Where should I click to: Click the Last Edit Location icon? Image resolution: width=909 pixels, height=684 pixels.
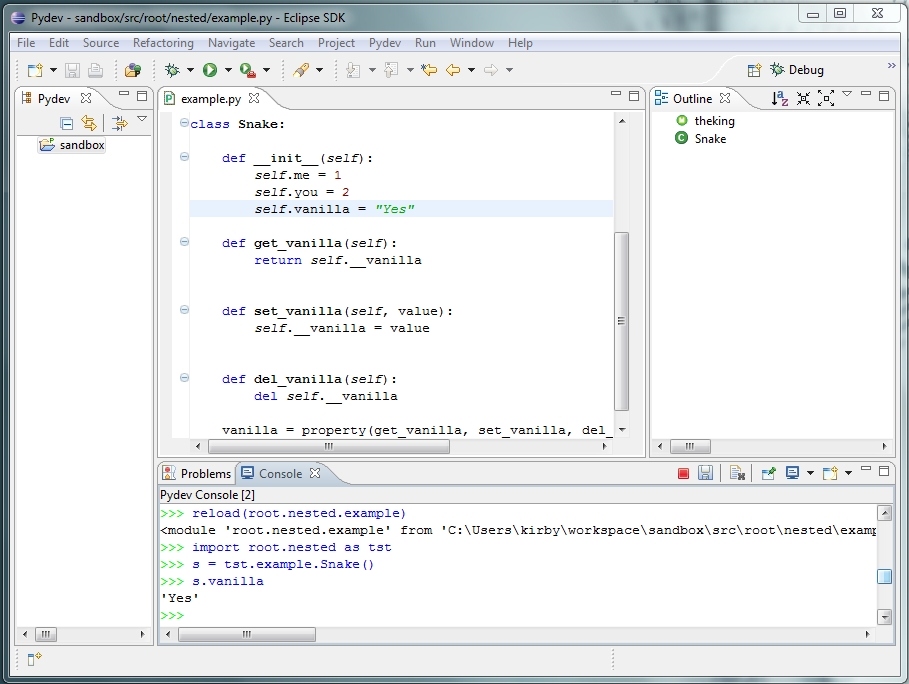[430, 70]
